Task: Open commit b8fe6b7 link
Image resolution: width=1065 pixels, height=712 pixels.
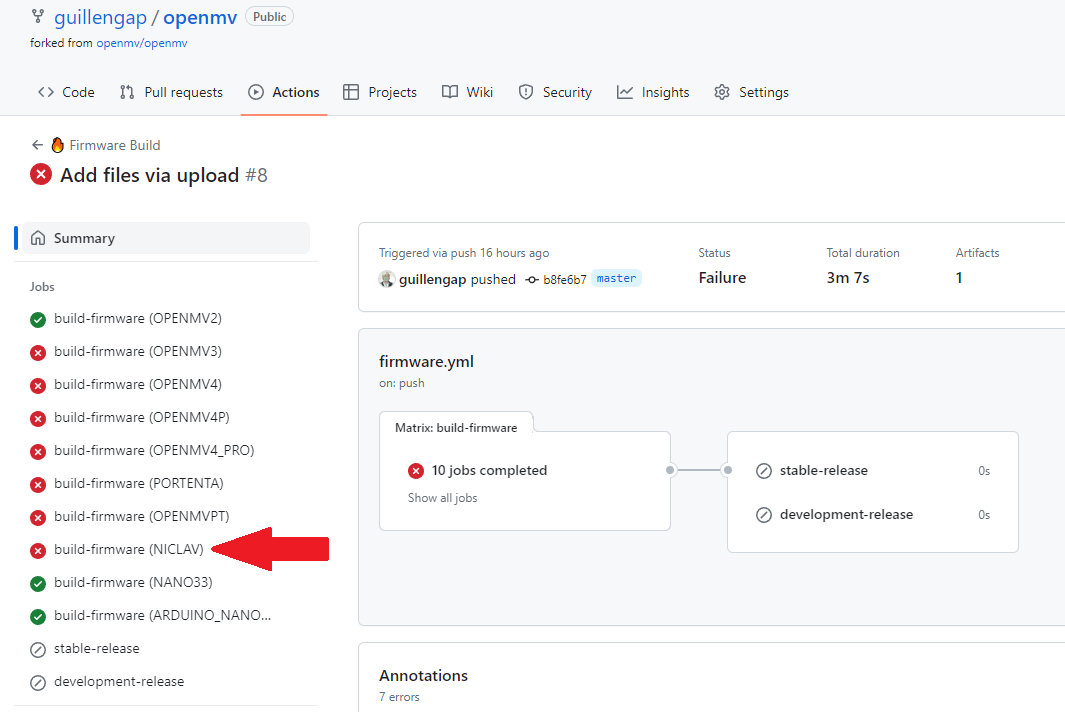Action: coord(565,279)
